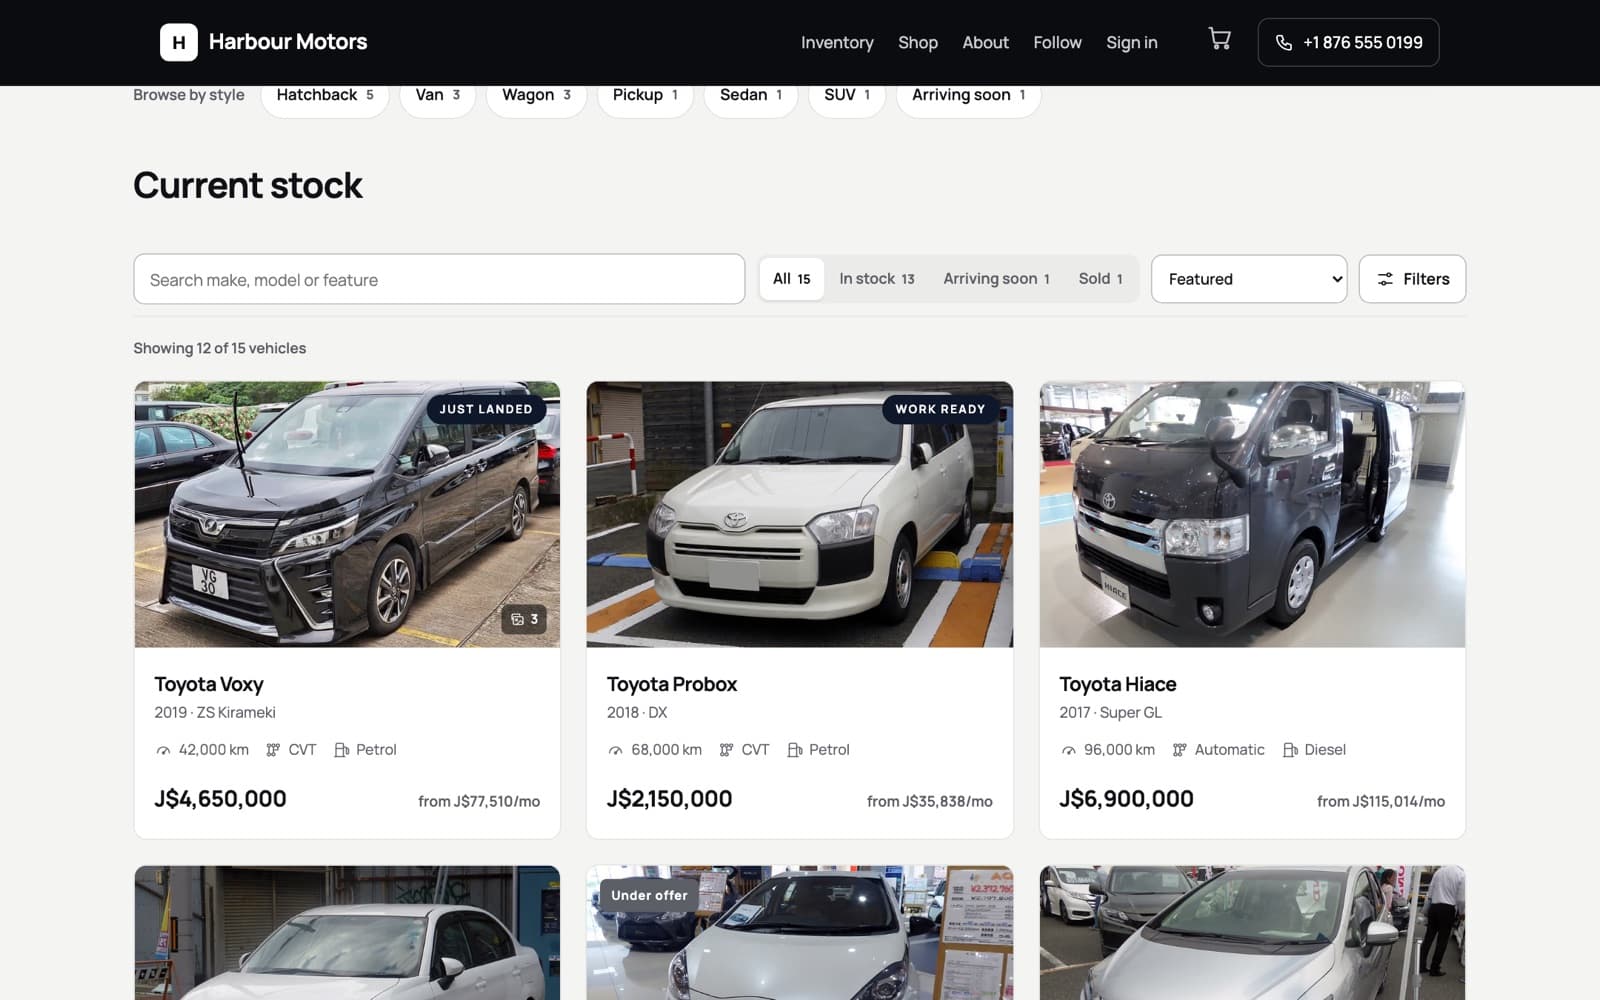Select the Sold 1 tab
Viewport: 1600px width, 1000px height.
point(1100,279)
